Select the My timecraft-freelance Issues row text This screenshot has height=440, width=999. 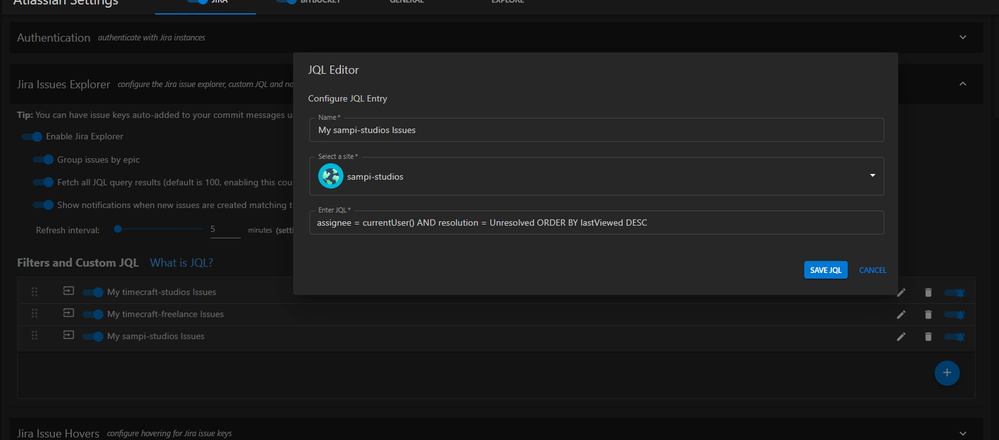point(165,315)
